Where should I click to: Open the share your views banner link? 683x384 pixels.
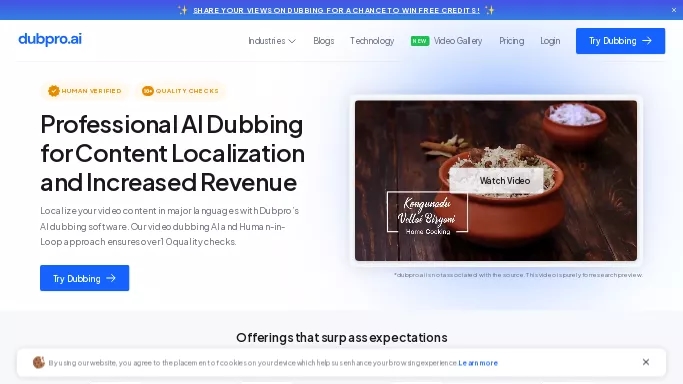pos(336,10)
